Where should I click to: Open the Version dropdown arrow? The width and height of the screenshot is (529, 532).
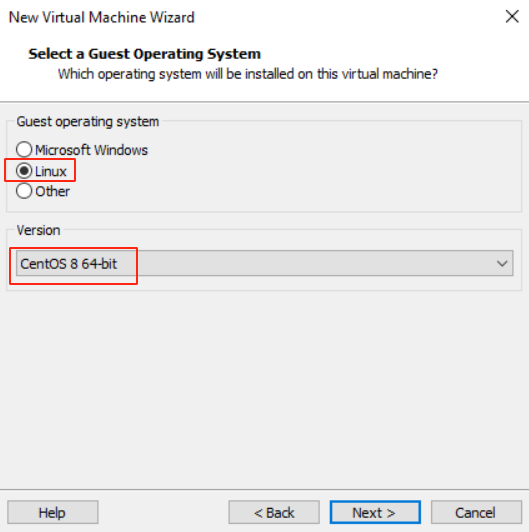pos(502,263)
